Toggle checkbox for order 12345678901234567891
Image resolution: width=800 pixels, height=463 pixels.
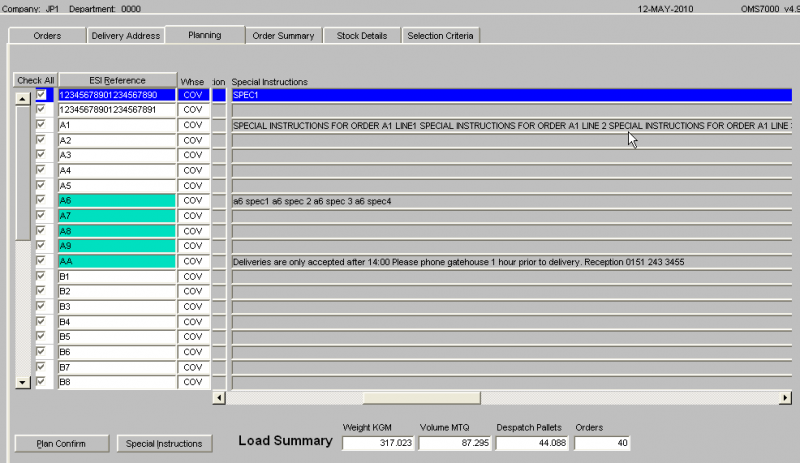pos(41,109)
